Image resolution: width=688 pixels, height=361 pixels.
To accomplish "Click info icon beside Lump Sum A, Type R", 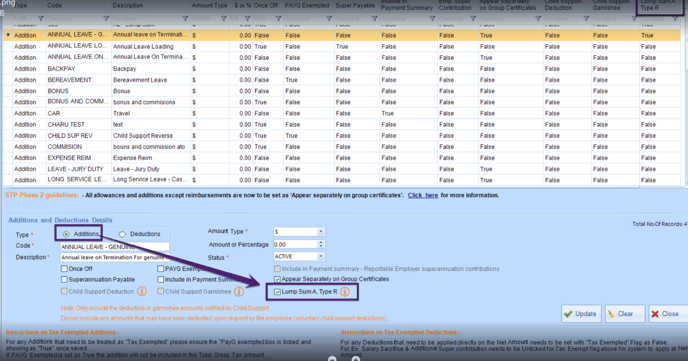I will [x=345, y=292].
